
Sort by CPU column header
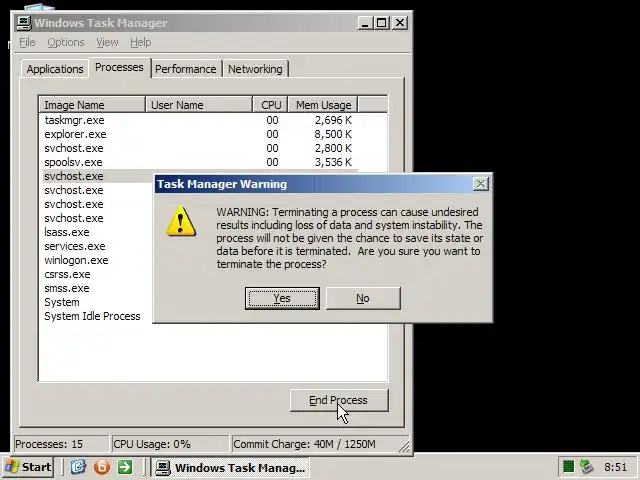coord(271,105)
